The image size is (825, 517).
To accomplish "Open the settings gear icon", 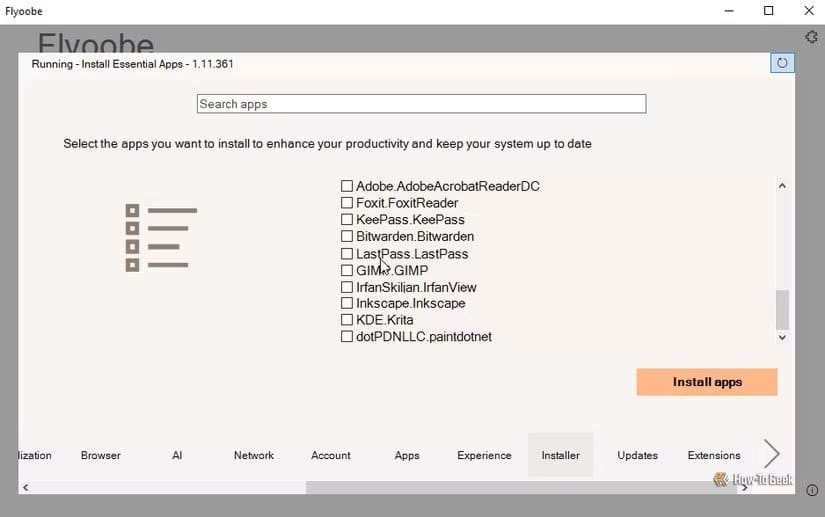I will [811, 37].
